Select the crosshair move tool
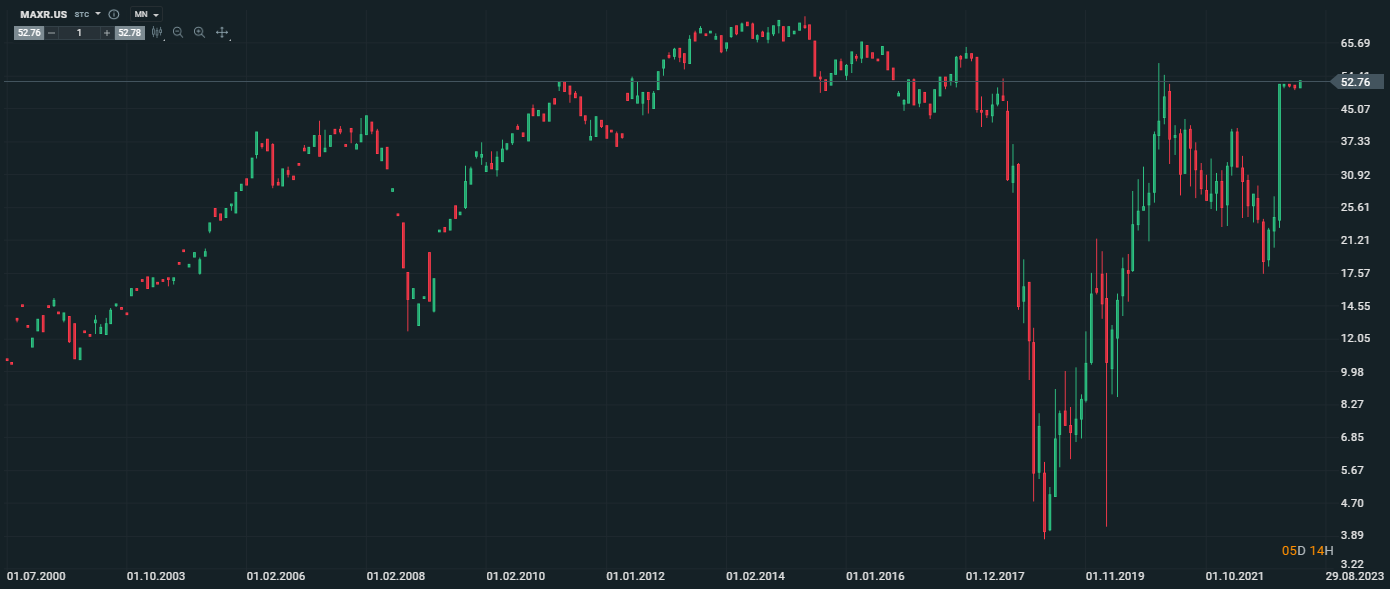1390x589 pixels. (222, 33)
